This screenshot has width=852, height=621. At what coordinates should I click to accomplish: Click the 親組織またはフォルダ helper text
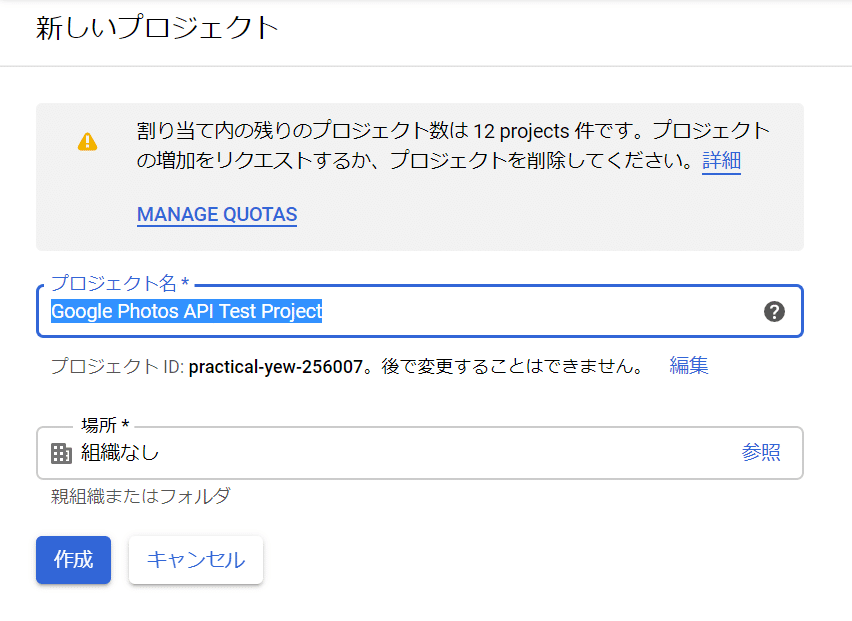[141, 496]
